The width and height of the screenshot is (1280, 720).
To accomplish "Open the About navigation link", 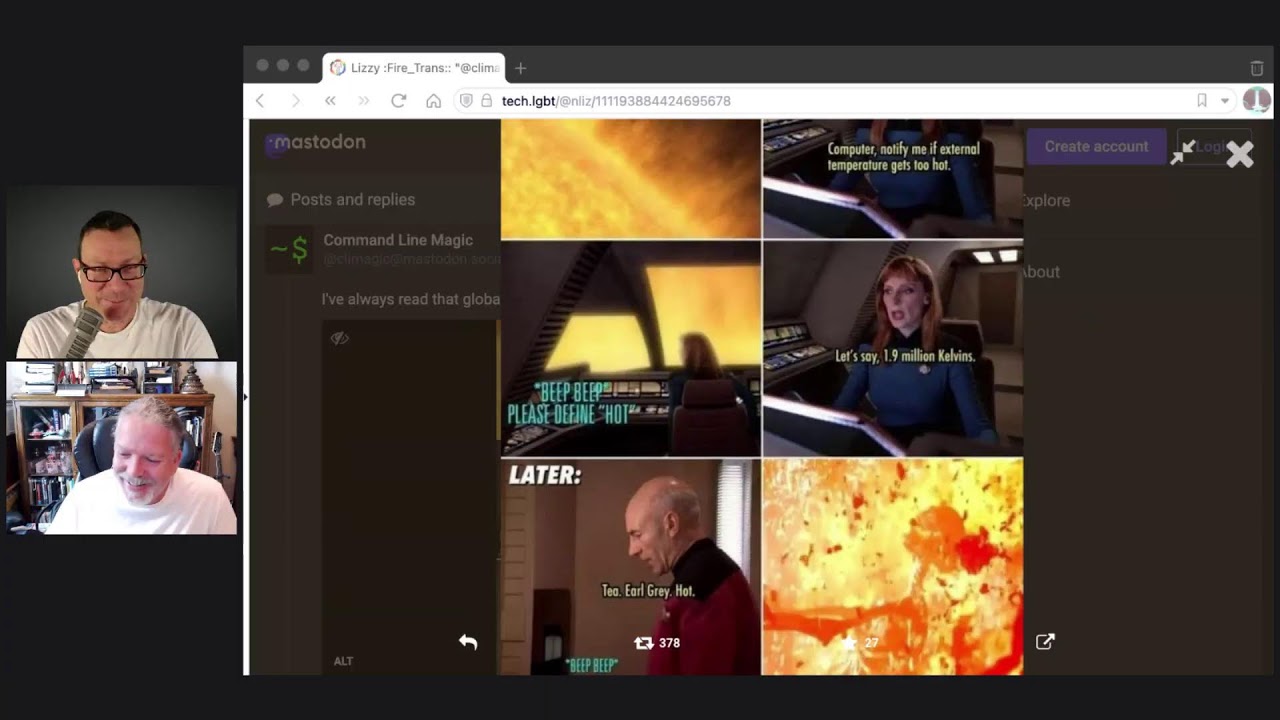I will [x=1040, y=272].
